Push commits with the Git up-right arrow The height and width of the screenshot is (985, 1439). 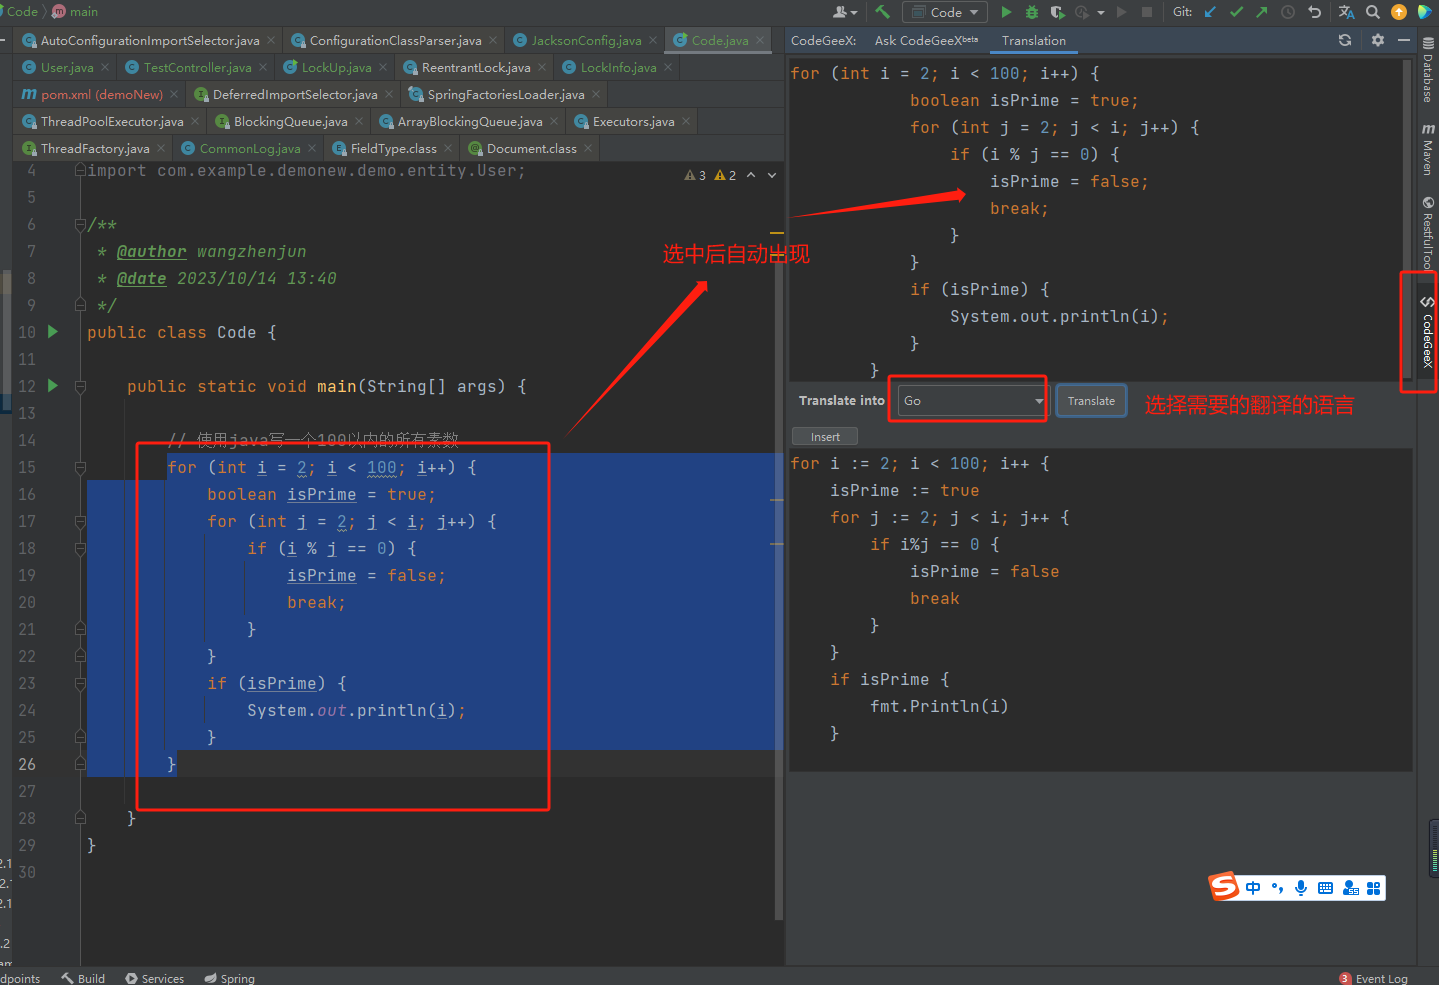(x=1262, y=12)
